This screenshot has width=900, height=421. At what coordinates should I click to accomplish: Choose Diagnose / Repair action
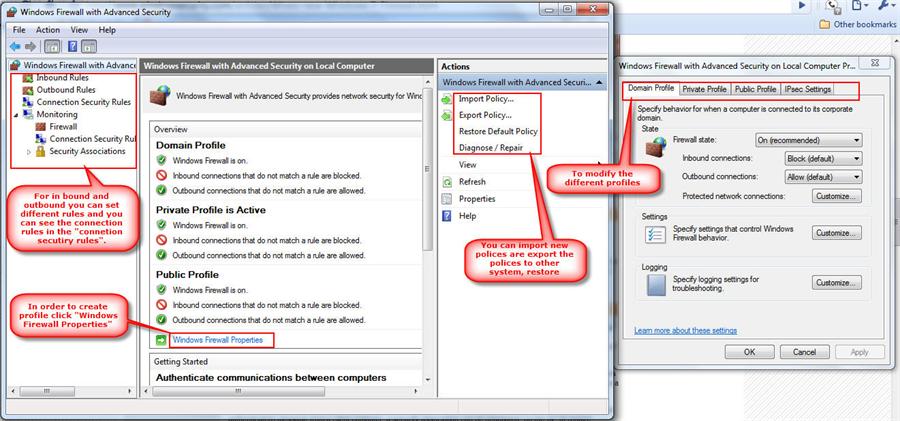point(491,148)
